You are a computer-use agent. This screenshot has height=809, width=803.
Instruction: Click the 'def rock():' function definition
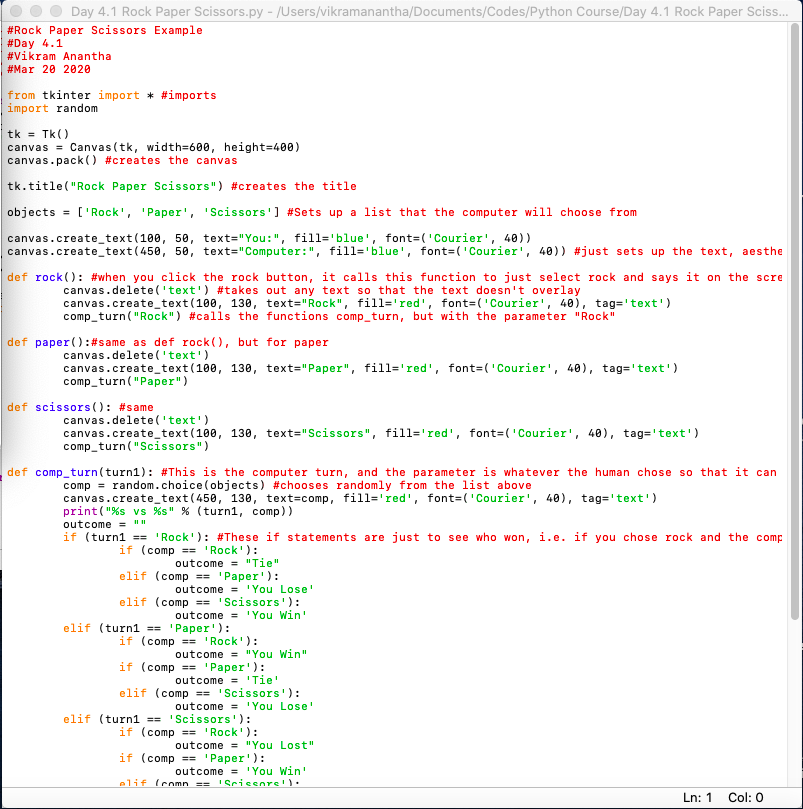pos(395,278)
